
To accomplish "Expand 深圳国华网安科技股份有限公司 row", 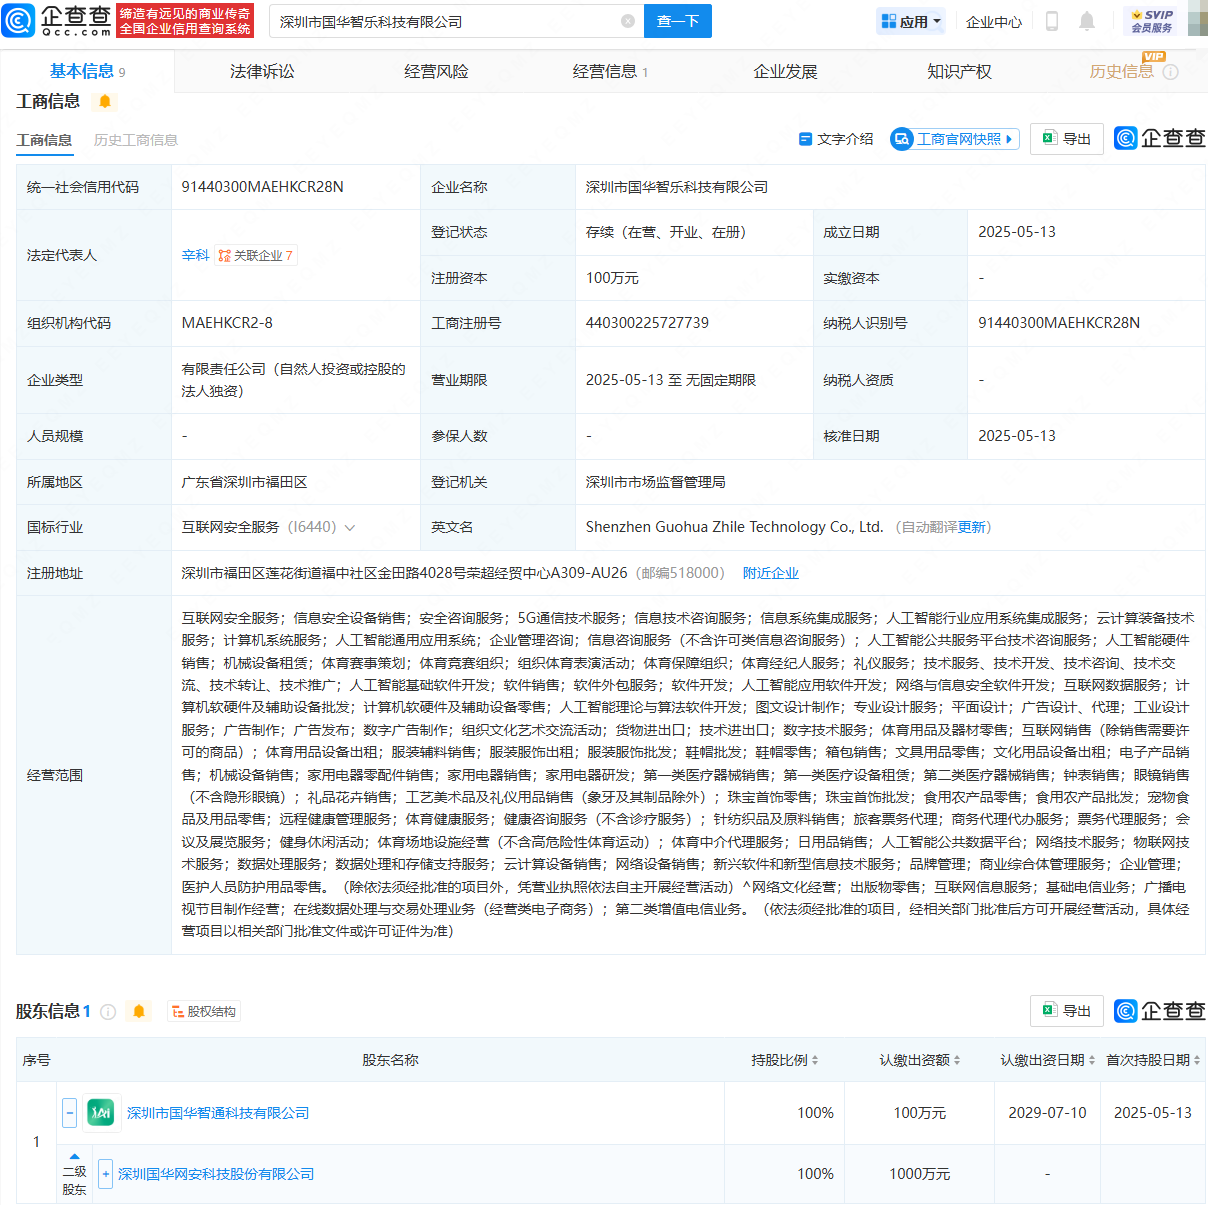I will (x=106, y=1174).
